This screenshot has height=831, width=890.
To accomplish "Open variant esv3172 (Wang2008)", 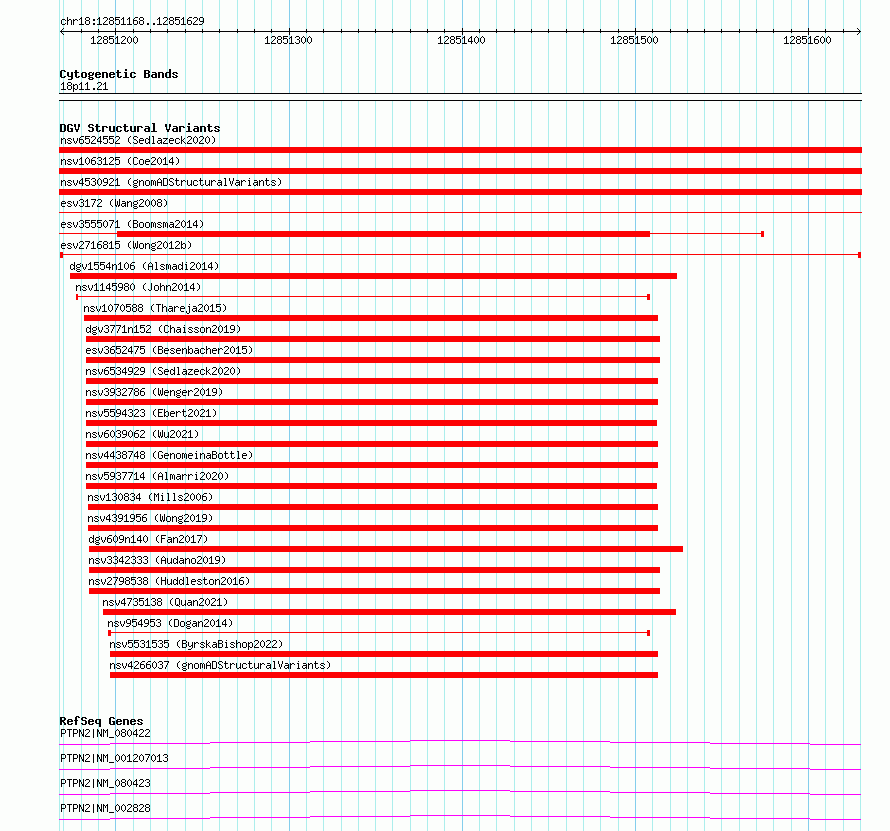I will click(x=114, y=203).
